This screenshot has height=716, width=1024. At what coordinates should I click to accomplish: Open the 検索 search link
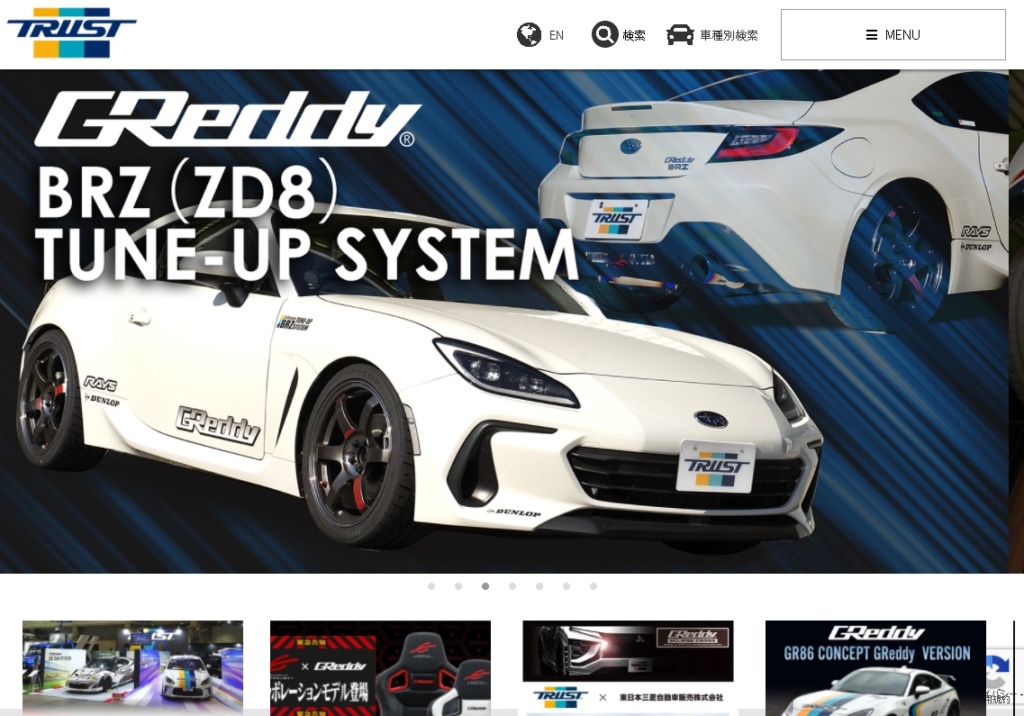pos(633,35)
